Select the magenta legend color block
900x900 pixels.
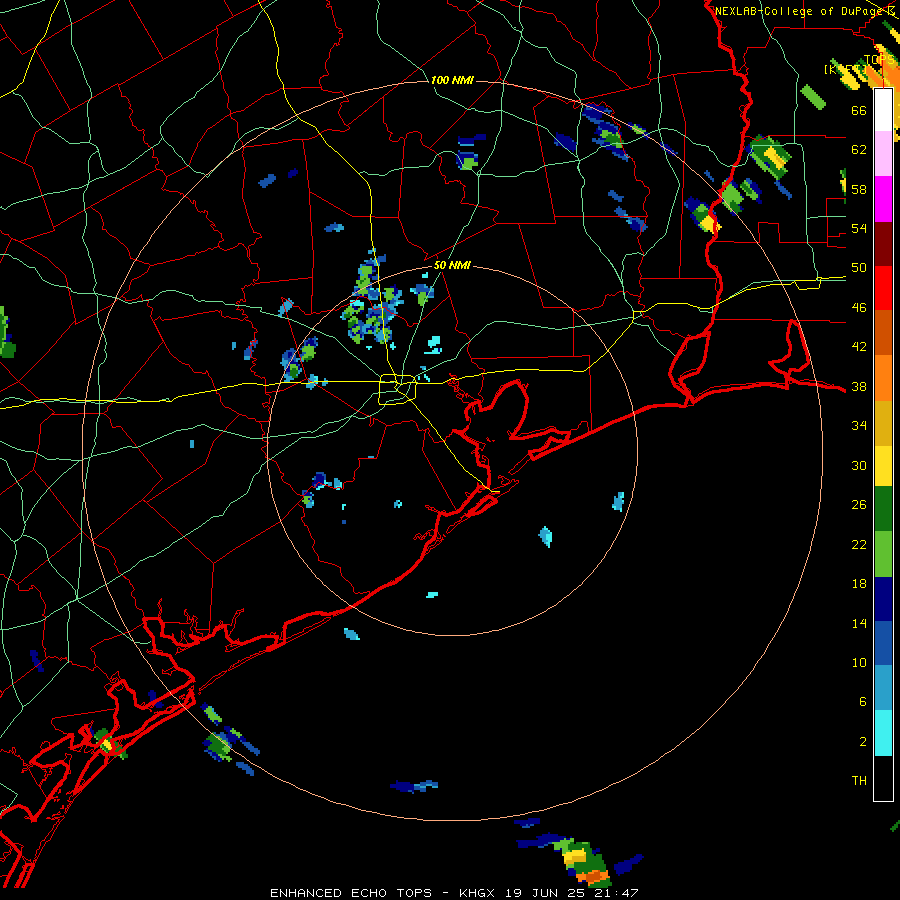tap(883, 199)
